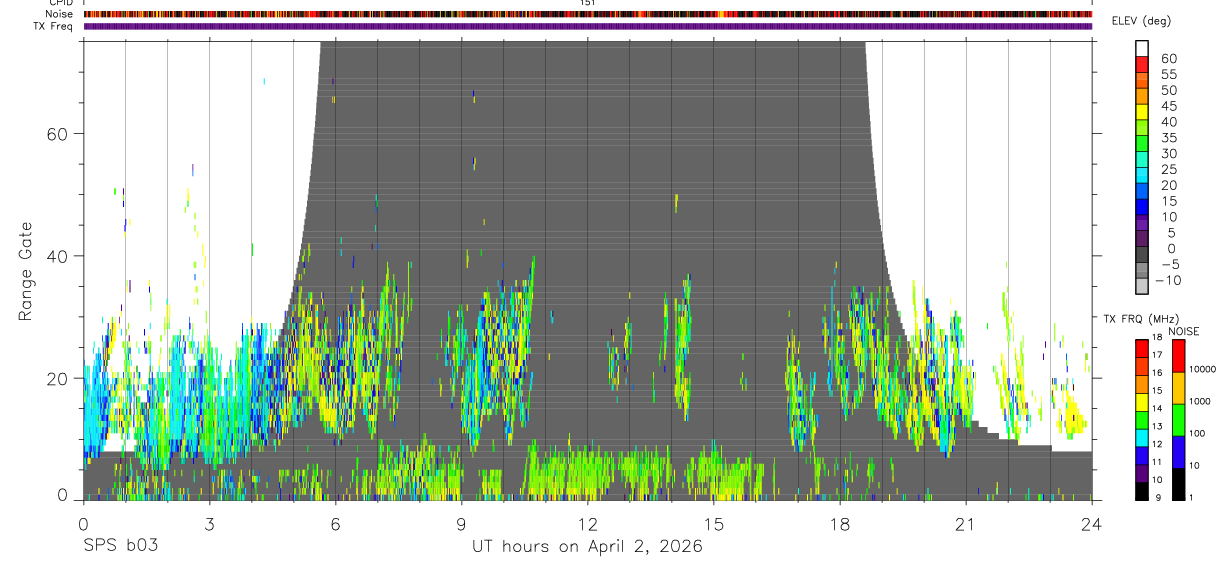
Task: Click the 'SPS b03' radar label
Action: pos(119,547)
